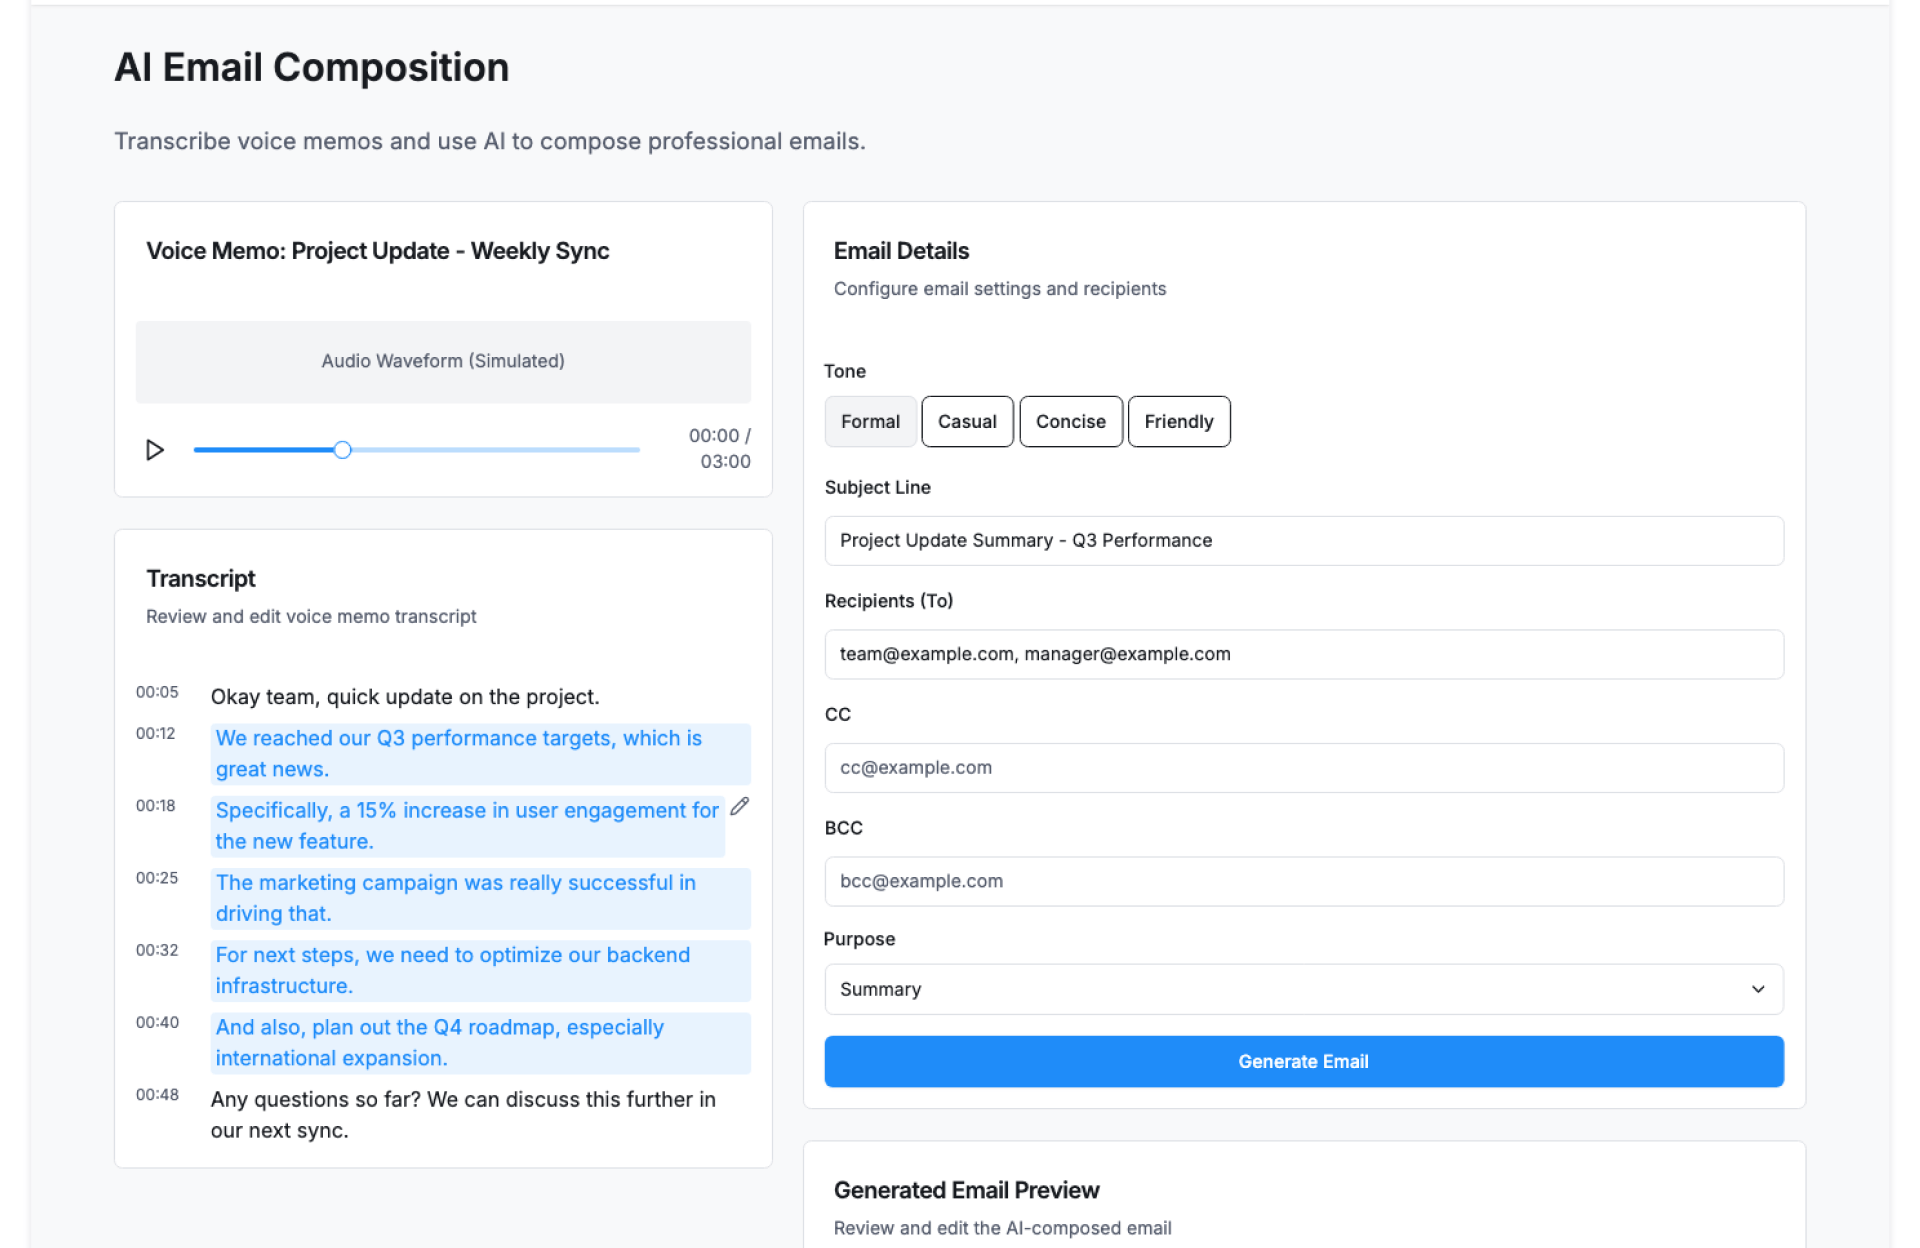The height and width of the screenshot is (1248, 1920).
Task: Choose the Casual tone
Action: (x=967, y=422)
